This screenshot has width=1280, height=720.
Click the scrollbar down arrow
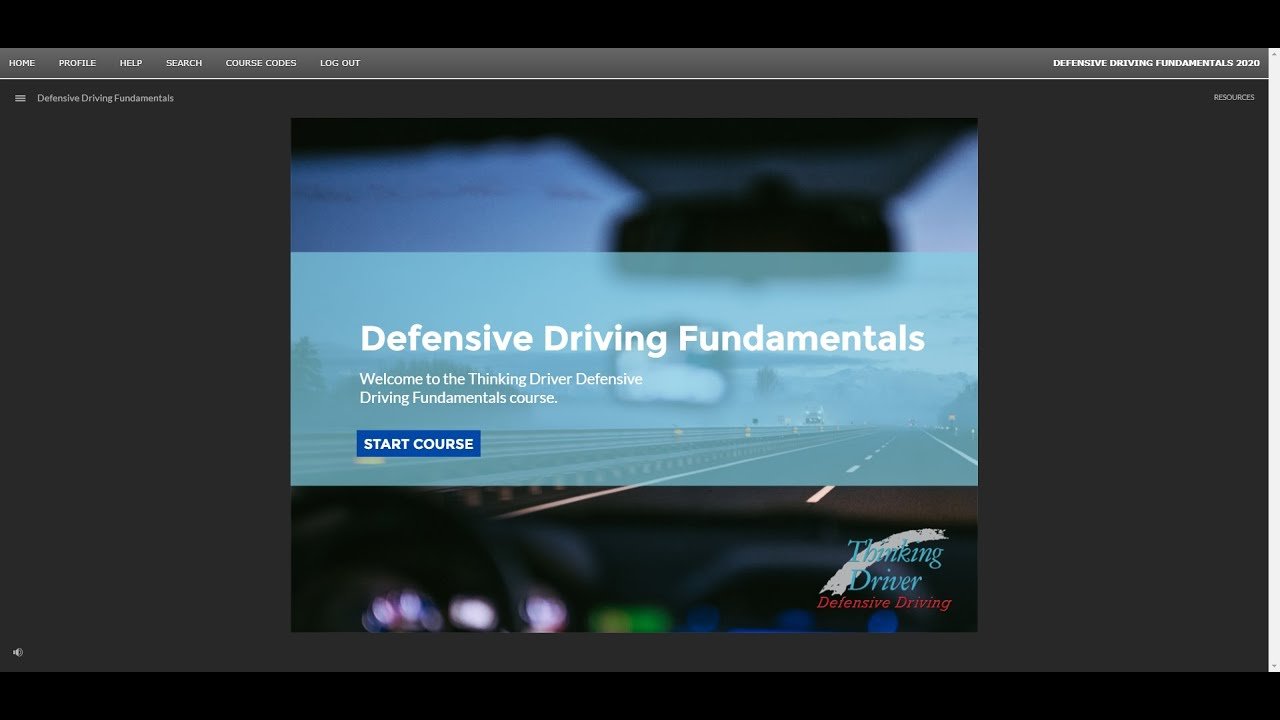click(1274, 665)
